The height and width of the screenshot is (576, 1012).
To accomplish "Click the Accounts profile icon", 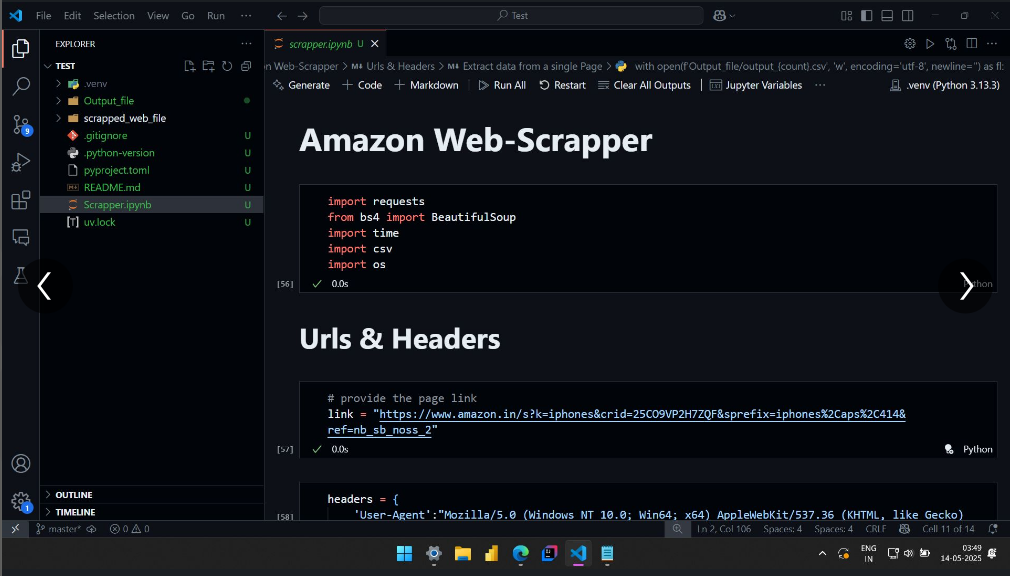I will click(20, 464).
